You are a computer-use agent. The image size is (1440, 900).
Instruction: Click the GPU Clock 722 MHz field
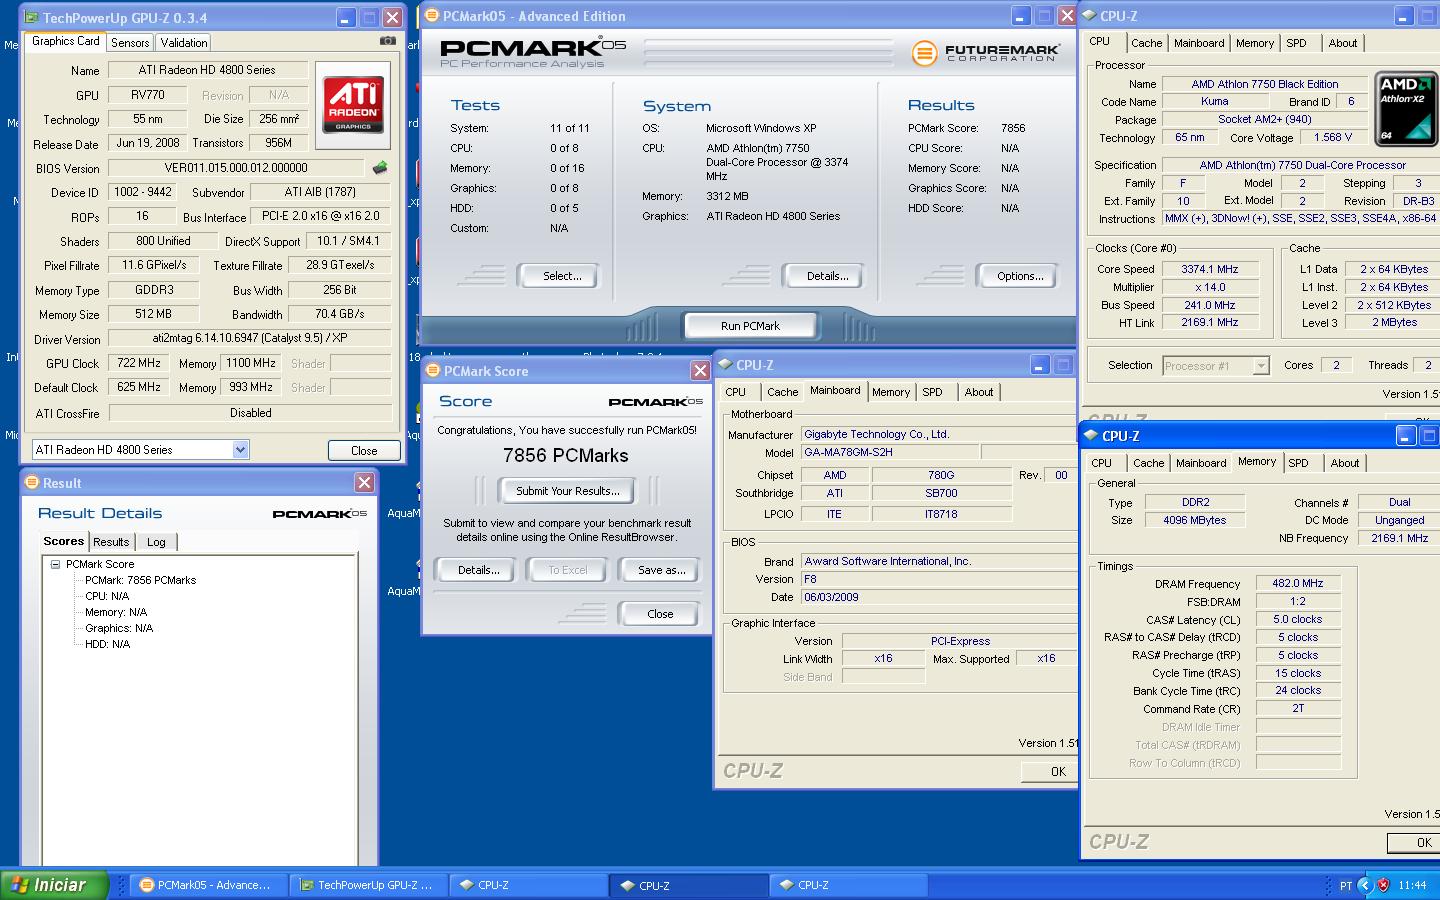pos(139,363)
